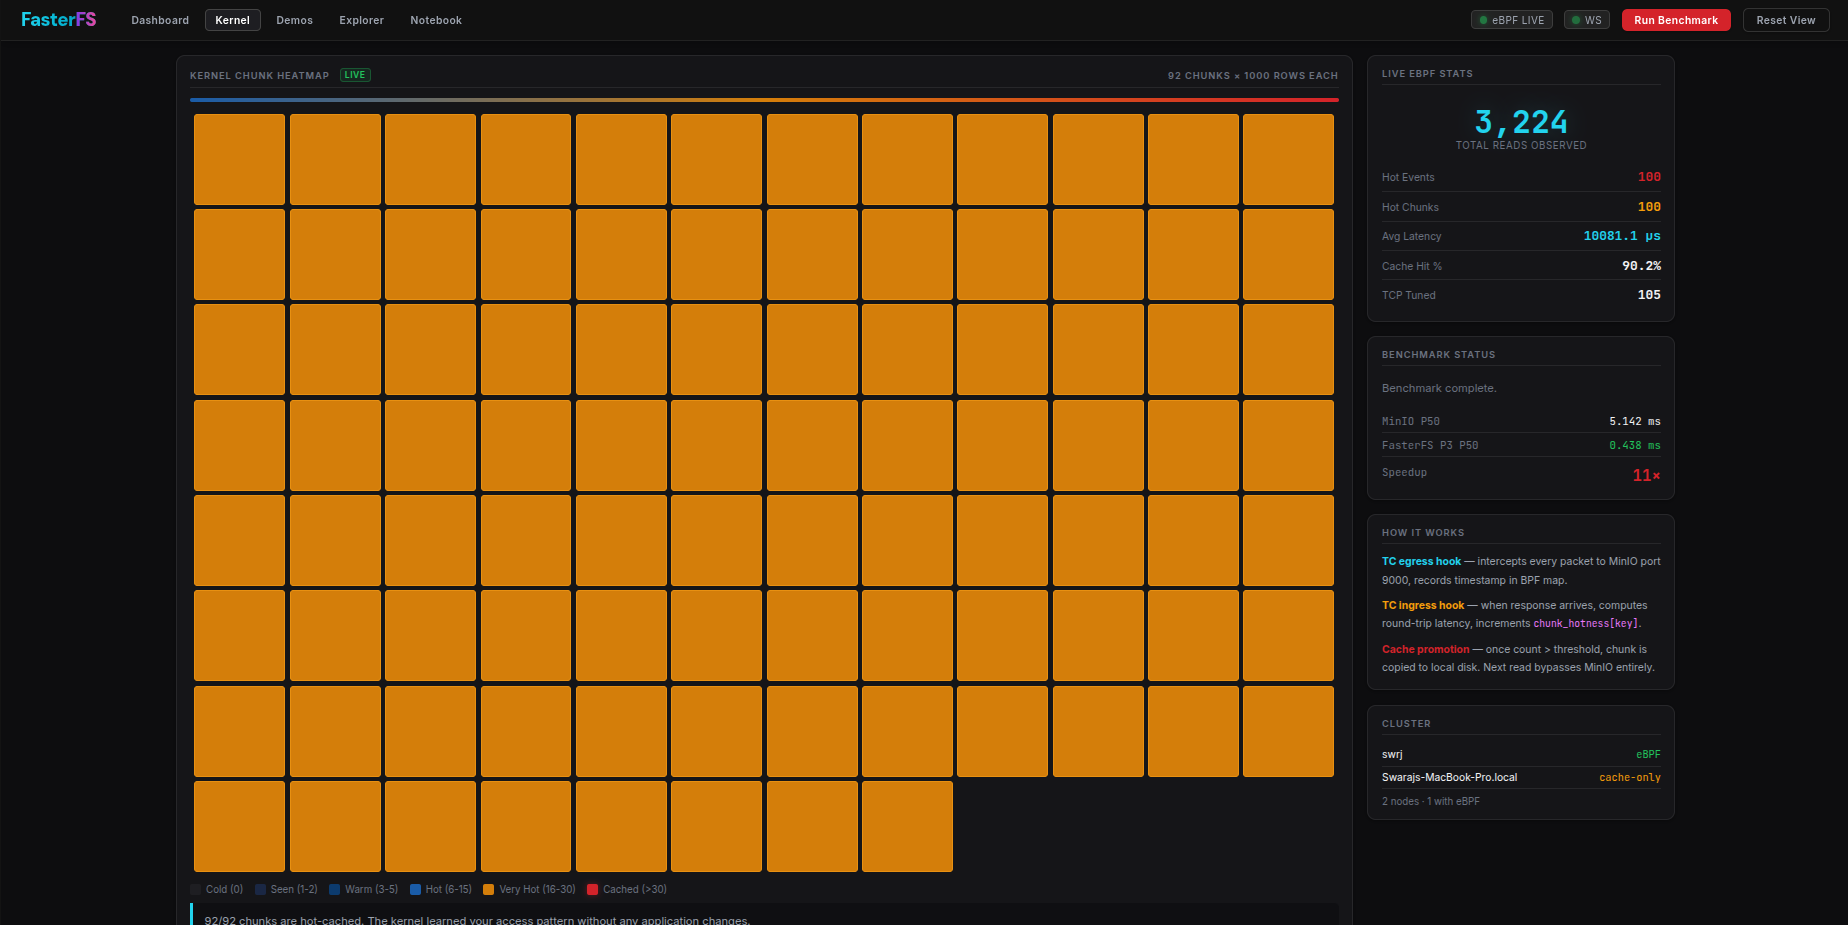Click the green LIVE badge beside heatmap title
This screenshot has width=1848, height=925.
(355, 75)
